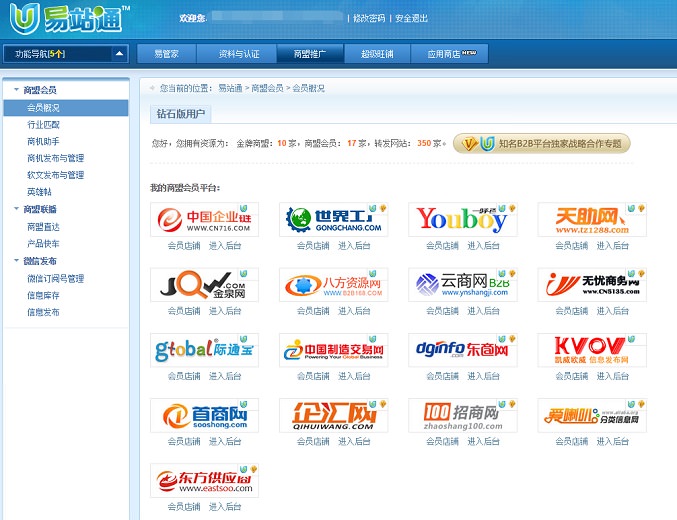Click 会员店铺 under 企汇网
Image resolution: width=677 pixels, height=520 pixels.
[313, 441]
